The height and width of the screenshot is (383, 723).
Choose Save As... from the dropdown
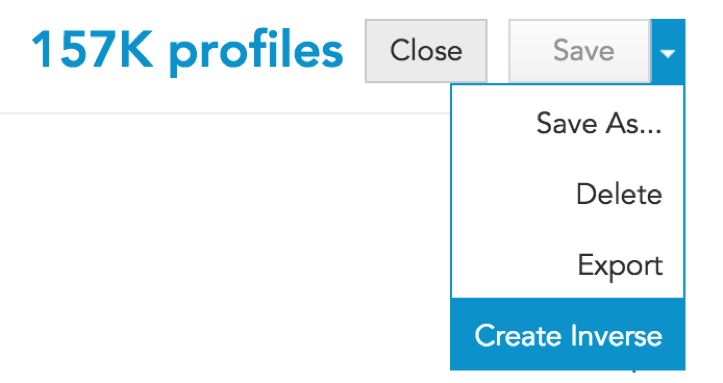coord(568,124)
